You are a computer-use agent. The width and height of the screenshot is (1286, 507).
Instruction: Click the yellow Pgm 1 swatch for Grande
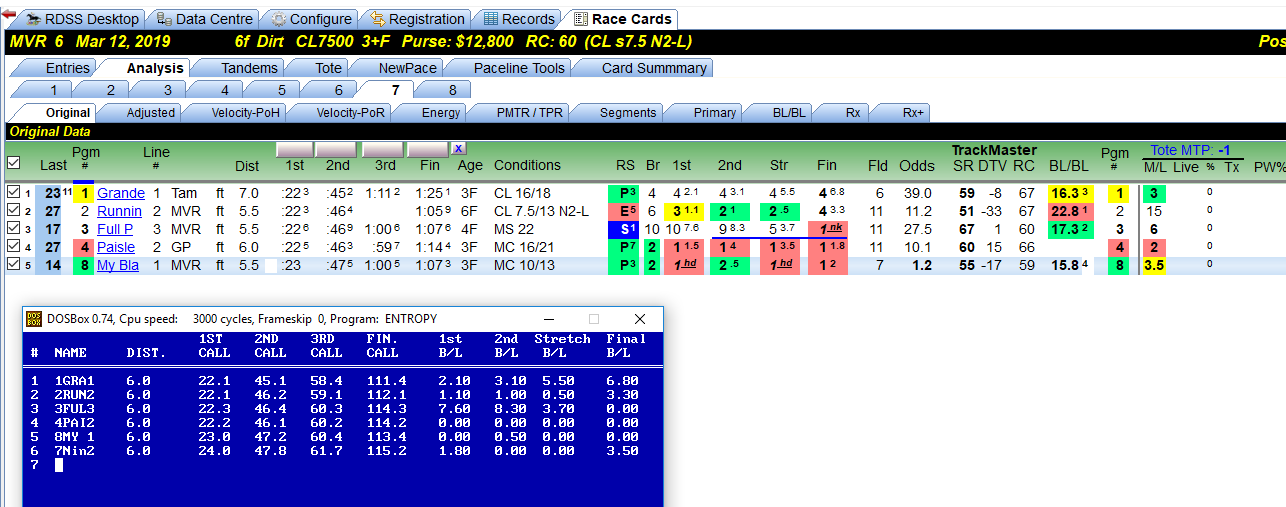(85, 193)
